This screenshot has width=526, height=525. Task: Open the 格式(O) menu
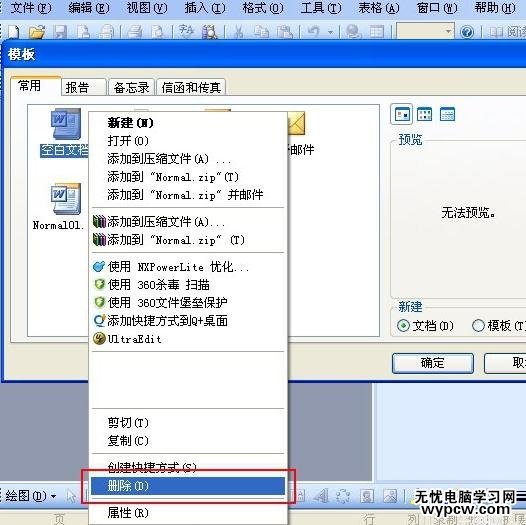(x=263, y=8)
